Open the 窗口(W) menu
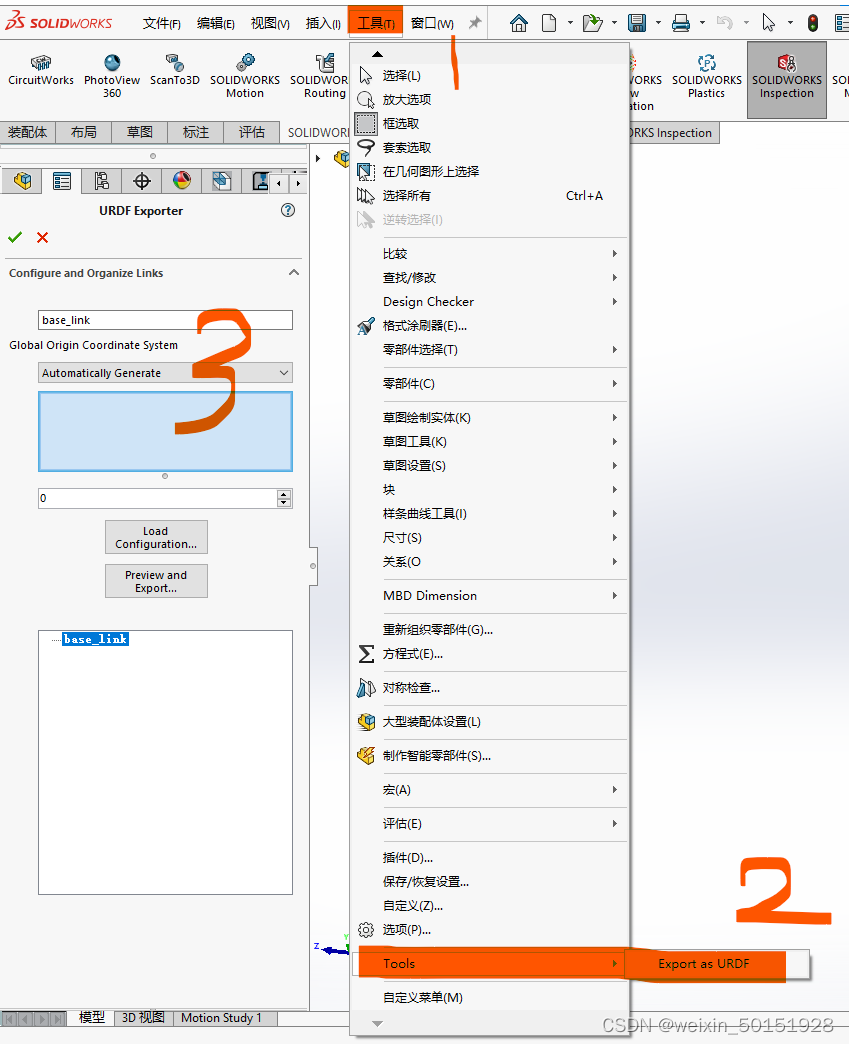 (432, 23)
